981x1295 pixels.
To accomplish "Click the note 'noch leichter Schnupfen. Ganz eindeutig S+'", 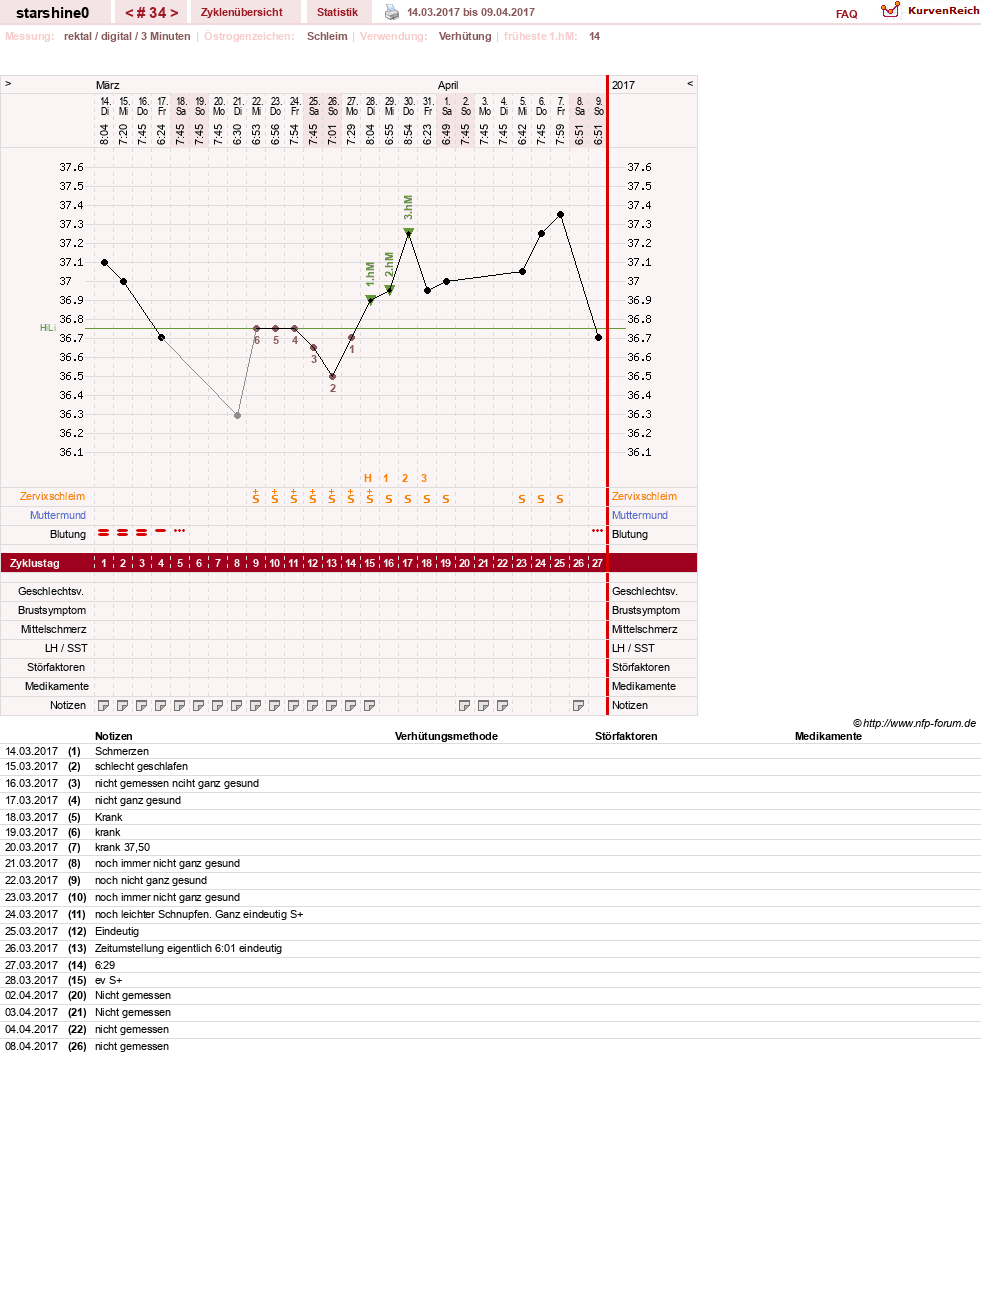I will point(199,914).
